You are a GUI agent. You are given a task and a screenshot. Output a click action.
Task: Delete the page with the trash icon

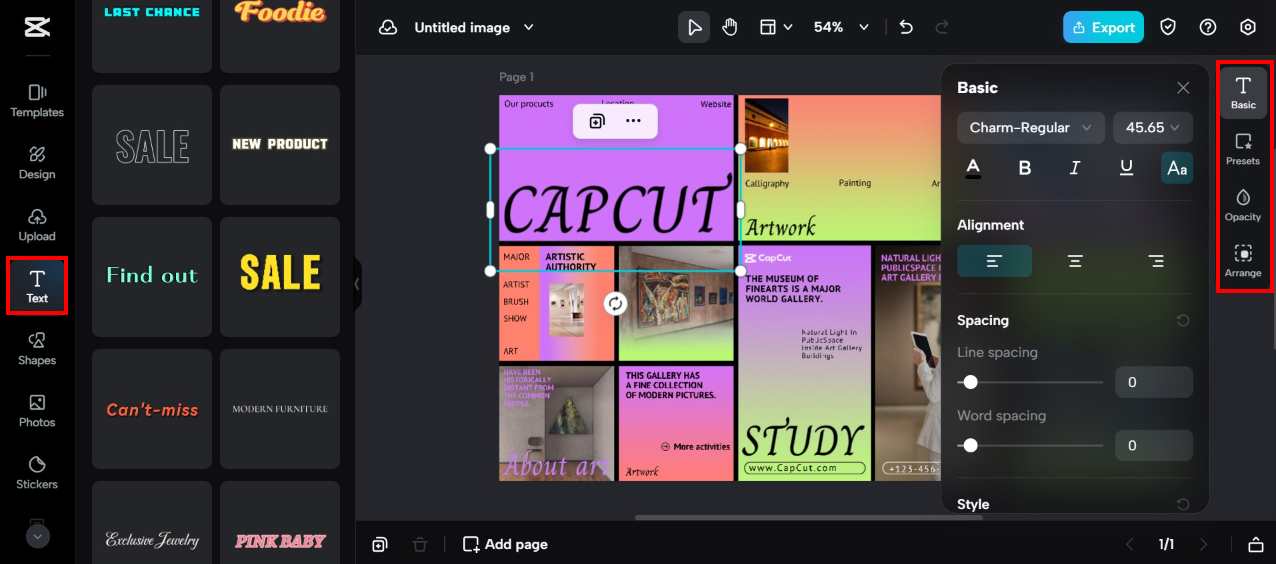[420, 544]
